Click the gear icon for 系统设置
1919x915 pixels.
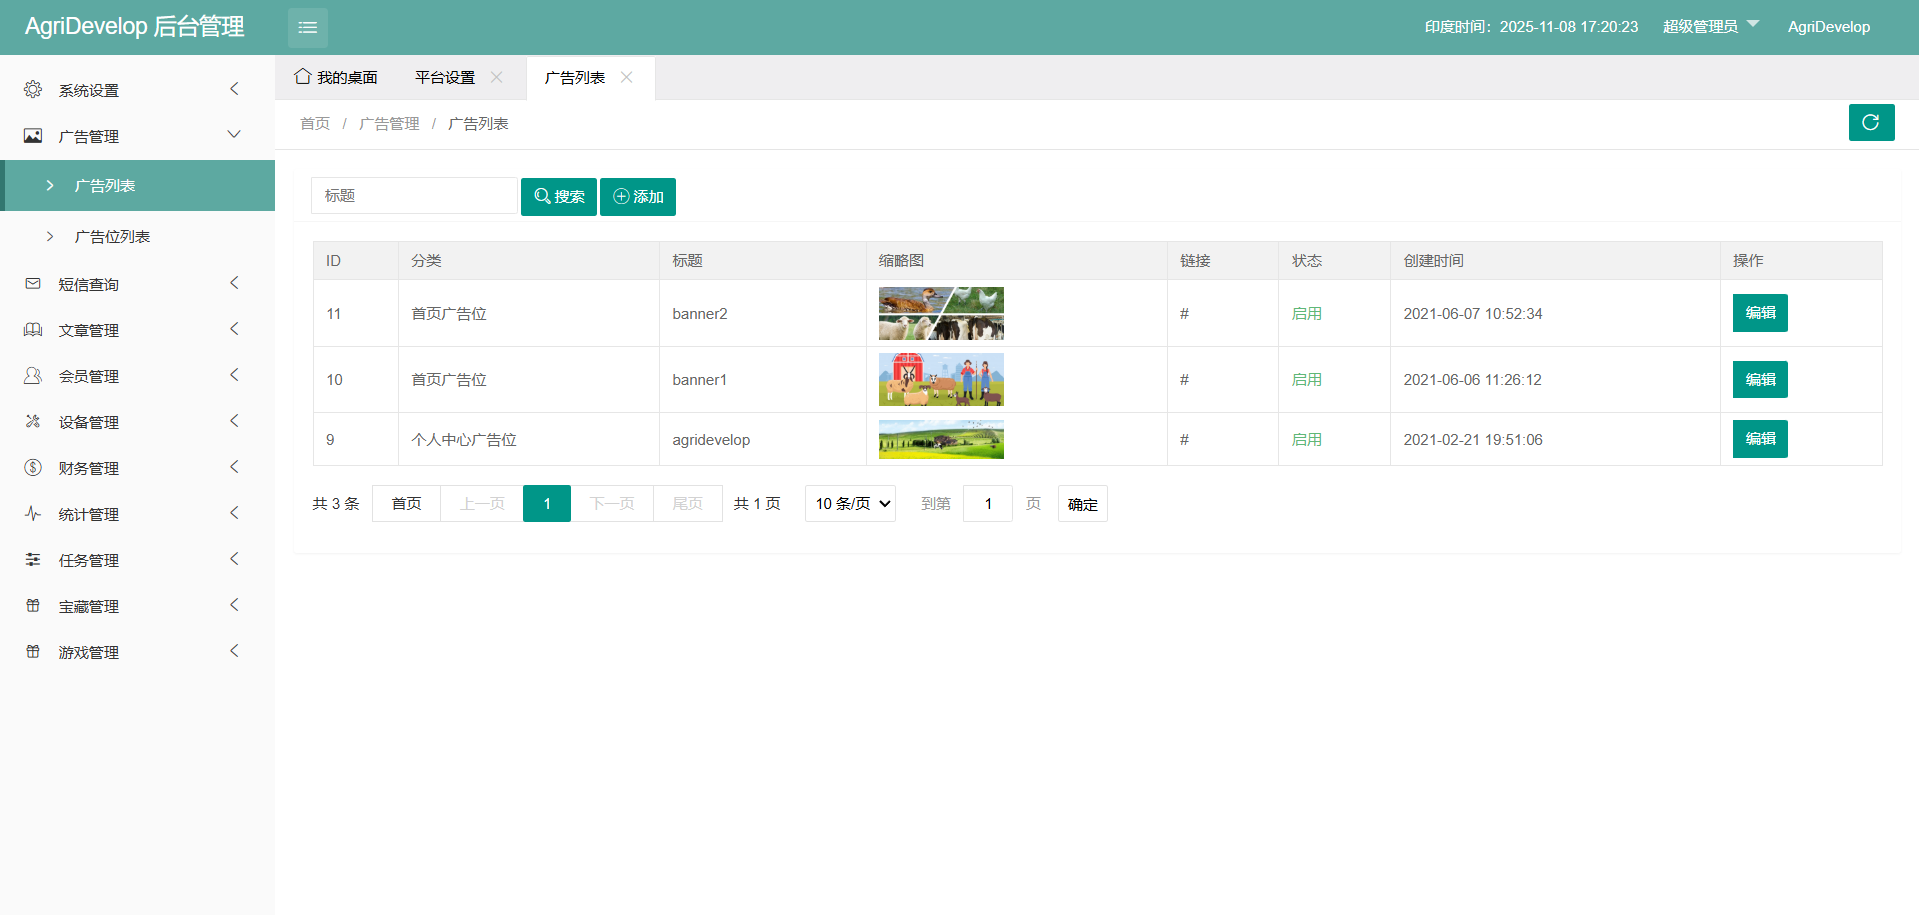tap(33, 90)
